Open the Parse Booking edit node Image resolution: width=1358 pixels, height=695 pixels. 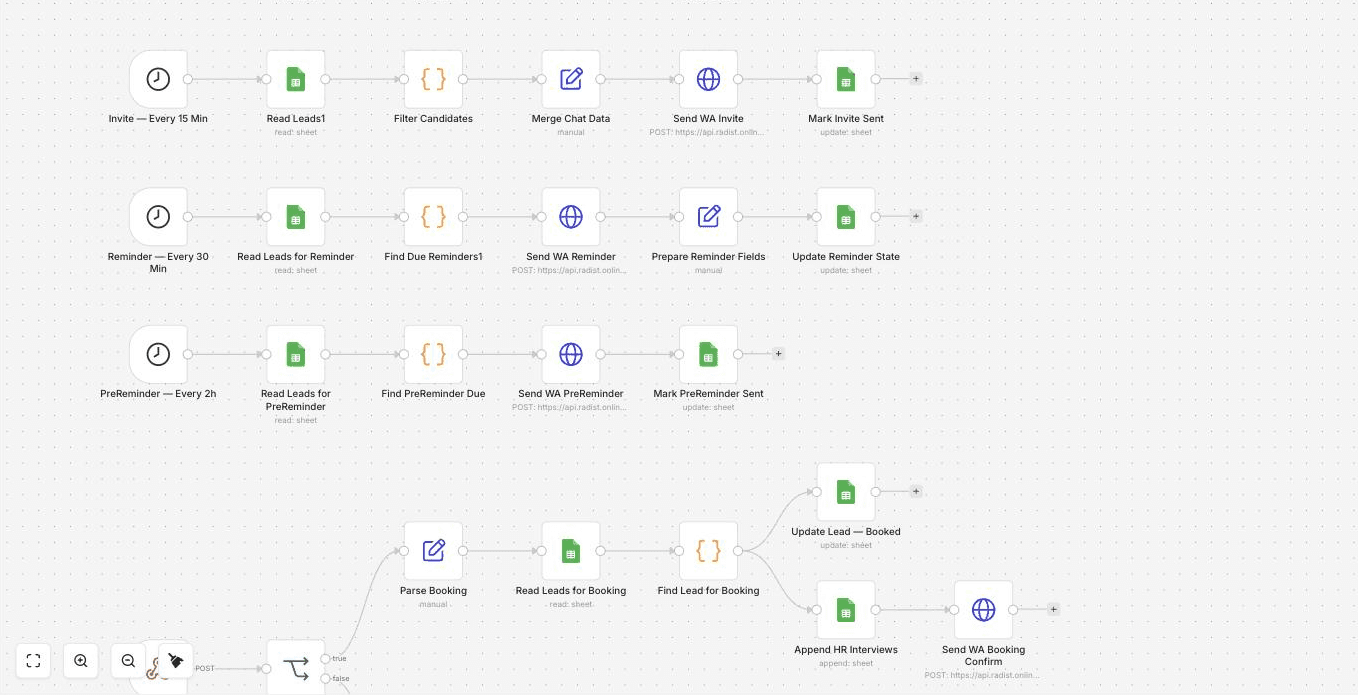click(433, 551)
